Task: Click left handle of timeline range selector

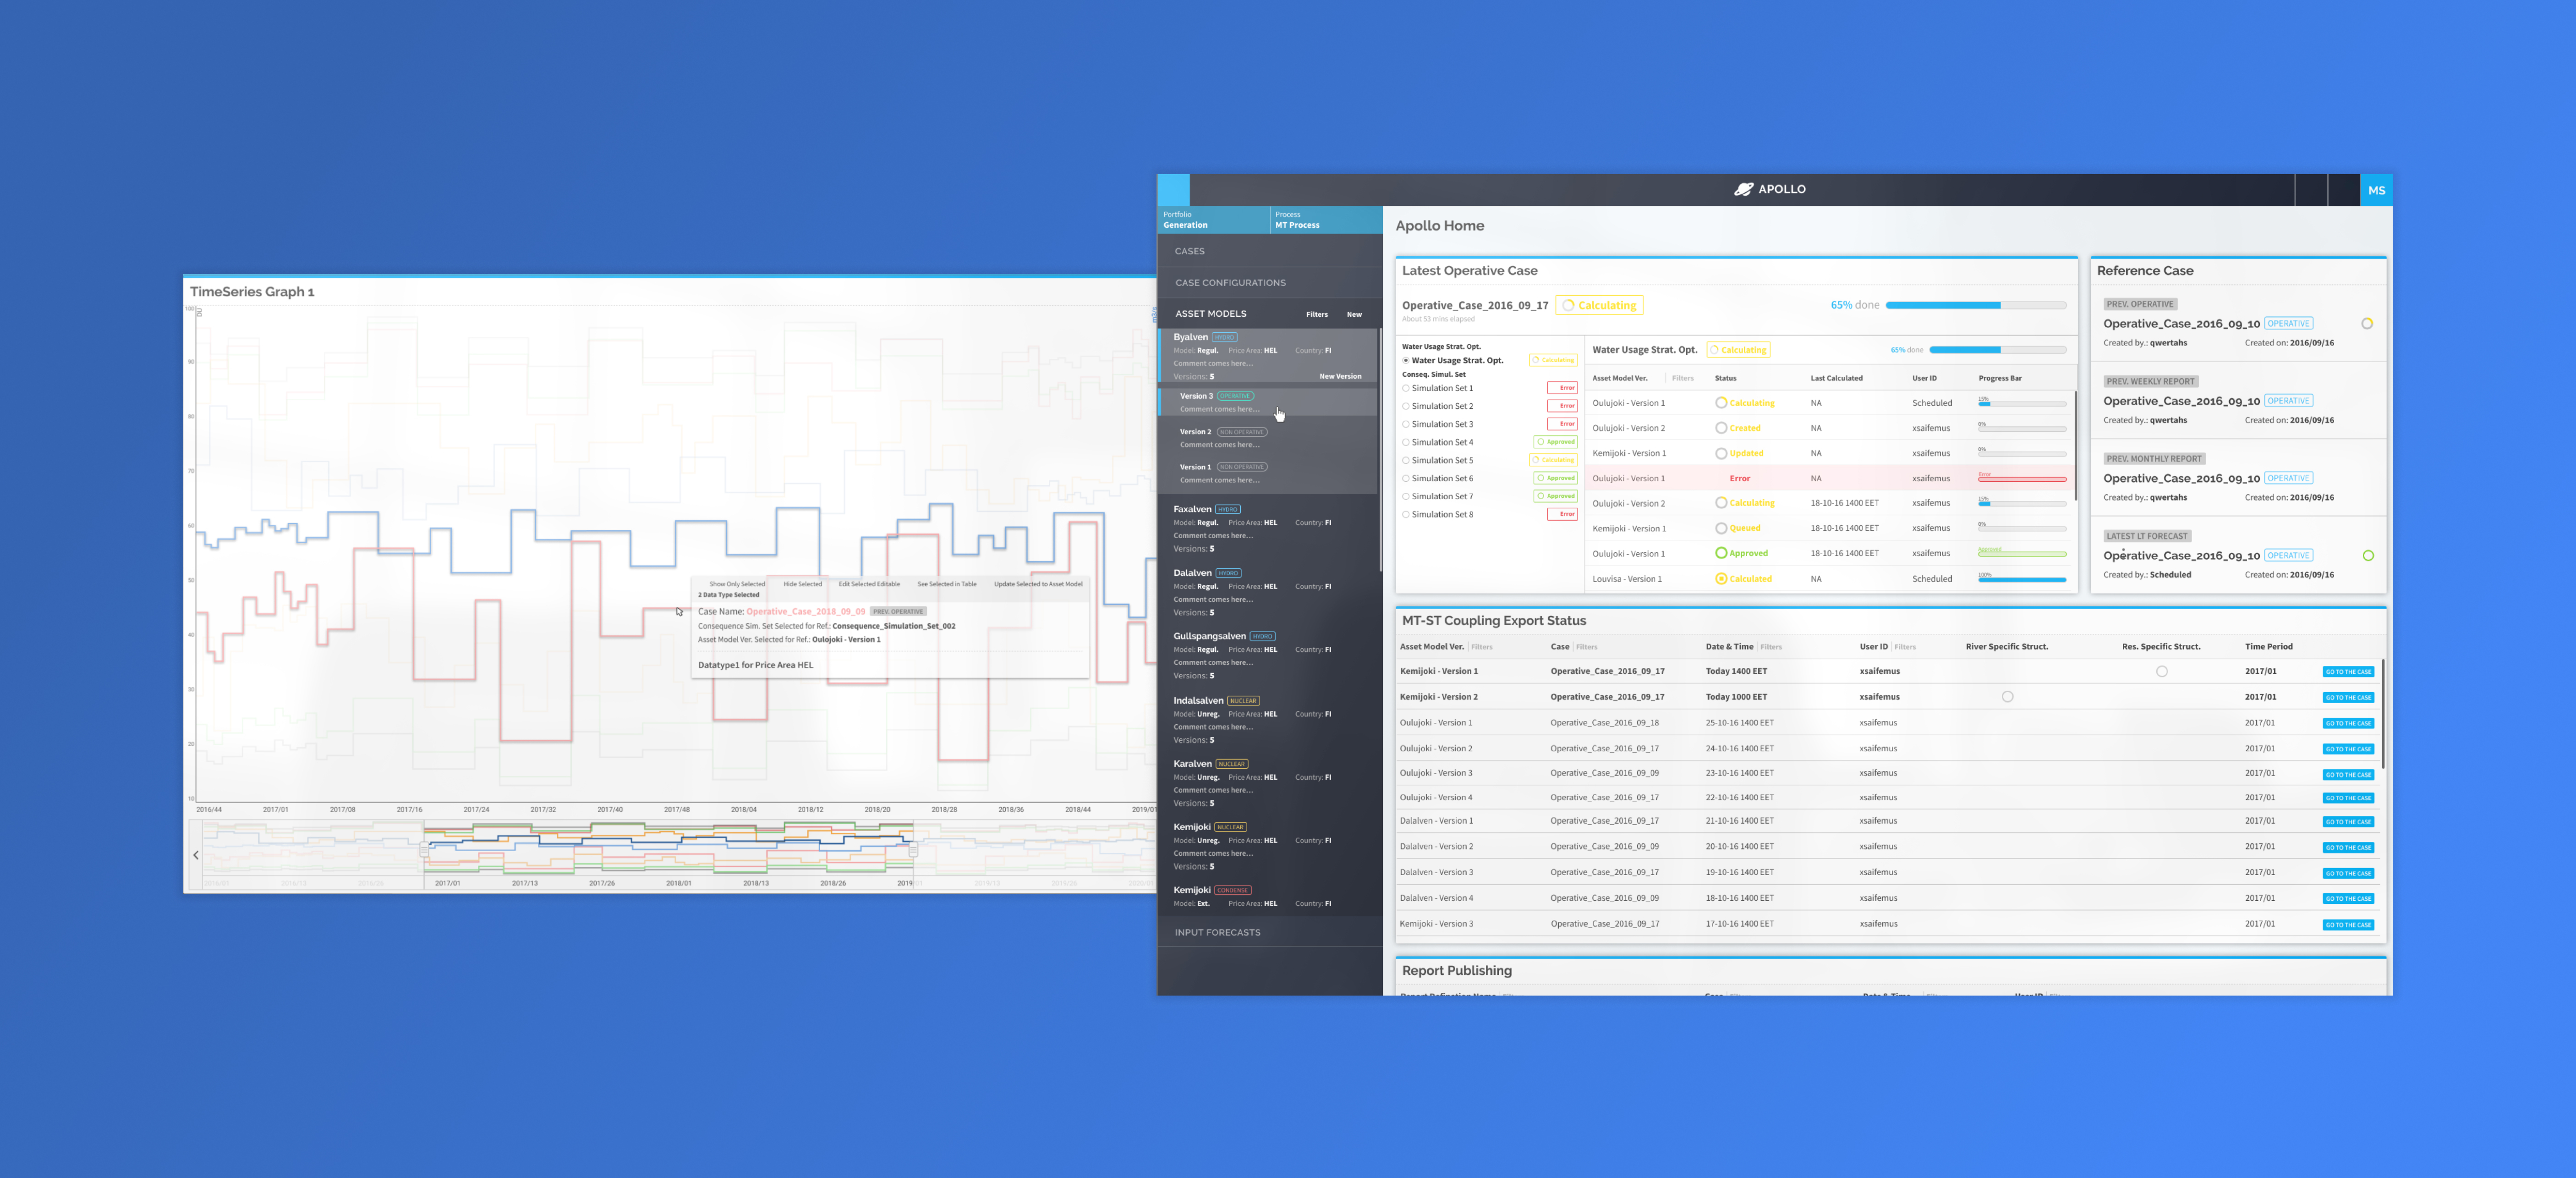Action: pyautogui.click(x=424, y=850)
